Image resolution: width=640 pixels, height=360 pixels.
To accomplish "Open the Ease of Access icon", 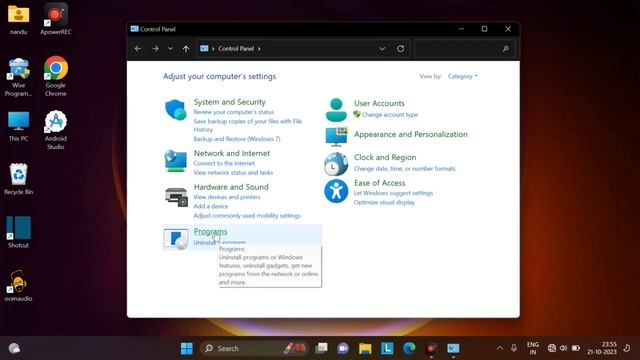I will point(336,191).
